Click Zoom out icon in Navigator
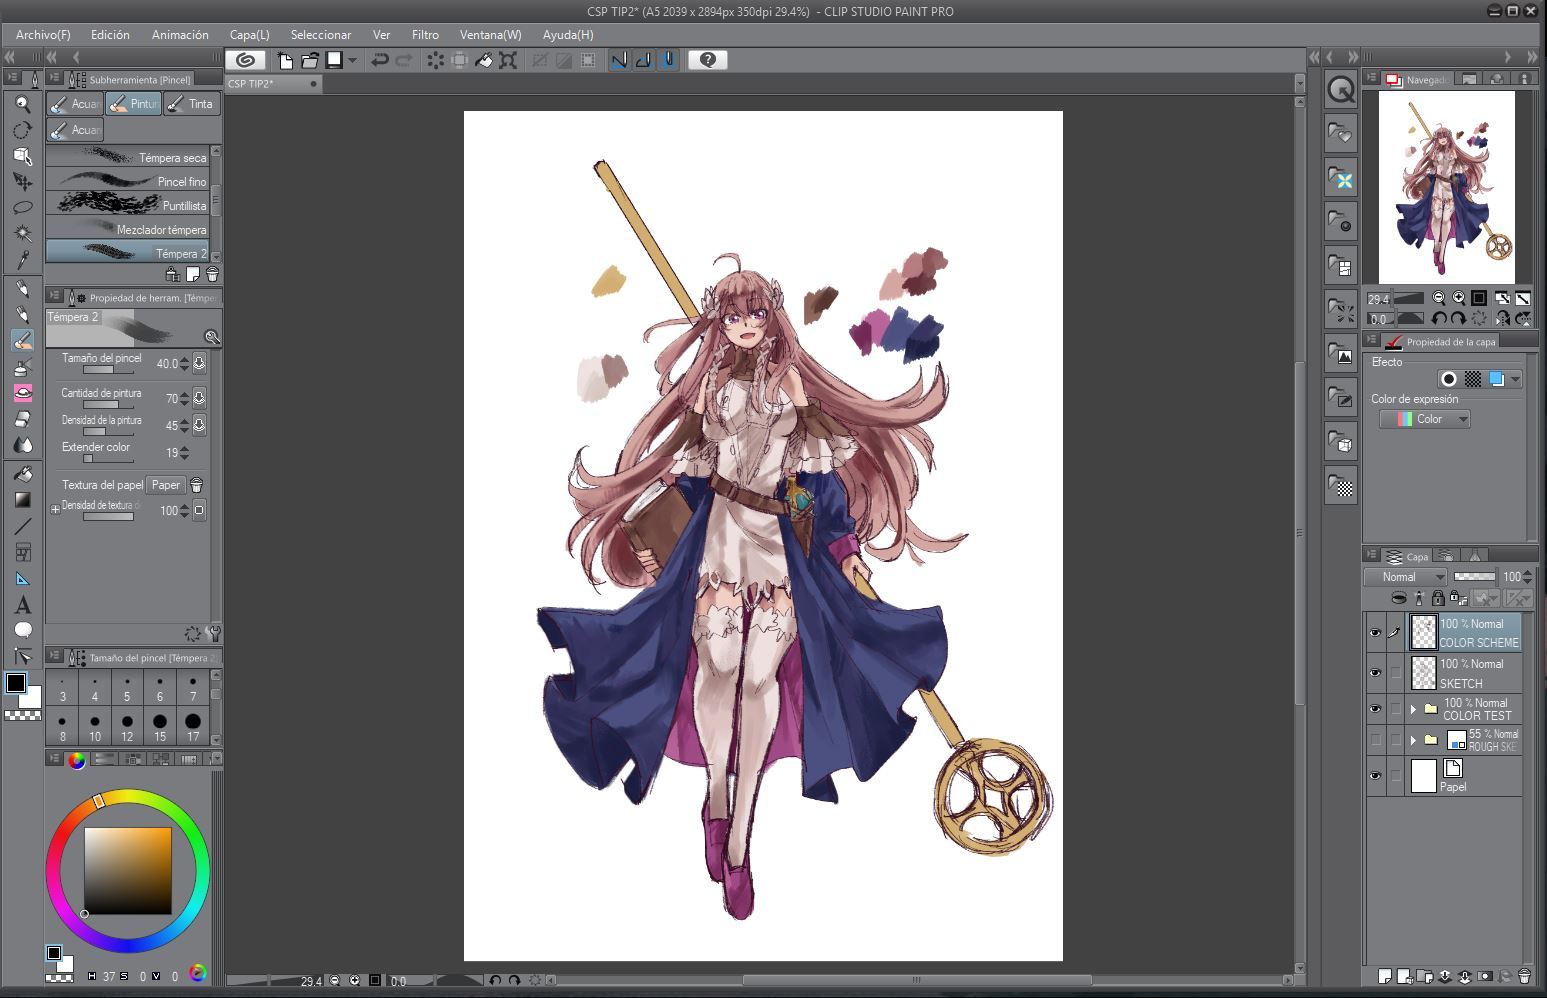Image resolution: width=1547 pixels, height=998 pixels. pos(1439,298)
